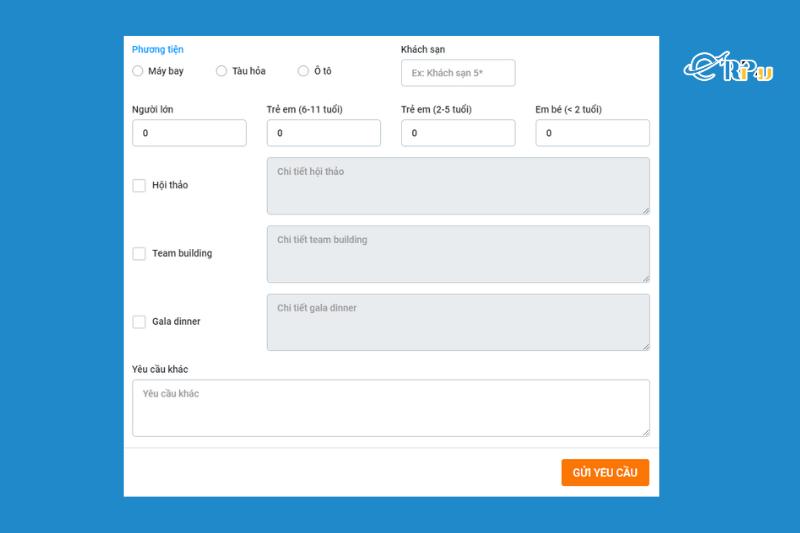Click resize handle of hội thảo textarea
The image size is (800, 533).
click(645, 210)
